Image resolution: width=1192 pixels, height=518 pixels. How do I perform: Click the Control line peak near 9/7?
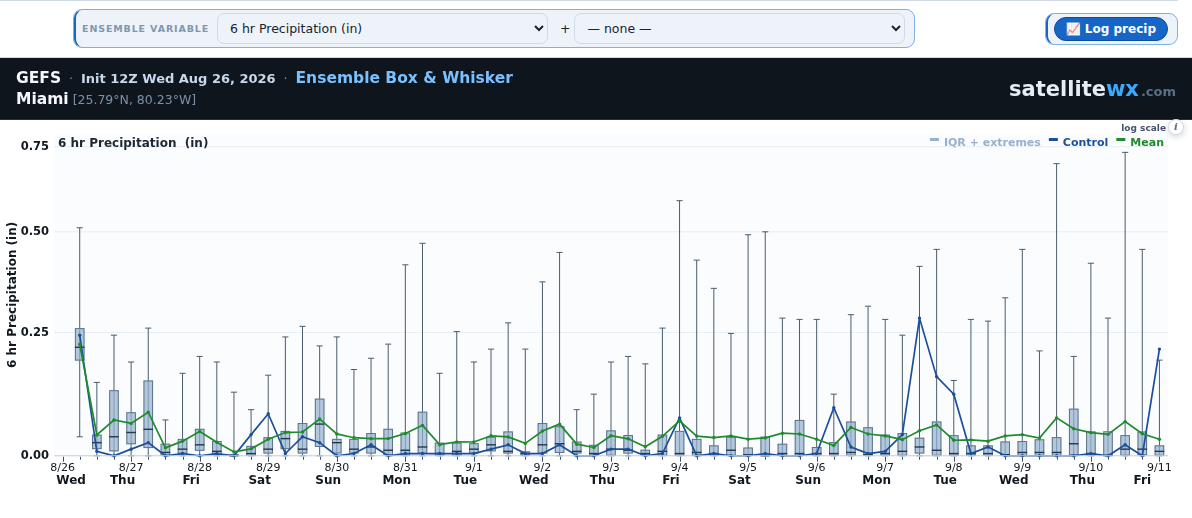point(919,318)
